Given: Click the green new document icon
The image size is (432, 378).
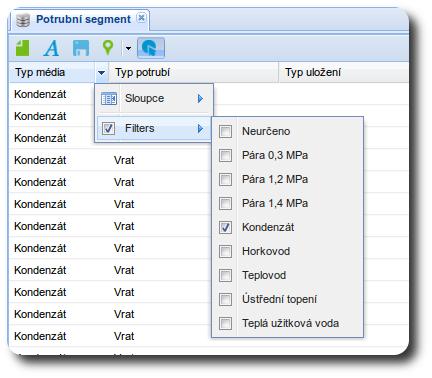Looking at the screenshot, I should [x=23, y=48].
